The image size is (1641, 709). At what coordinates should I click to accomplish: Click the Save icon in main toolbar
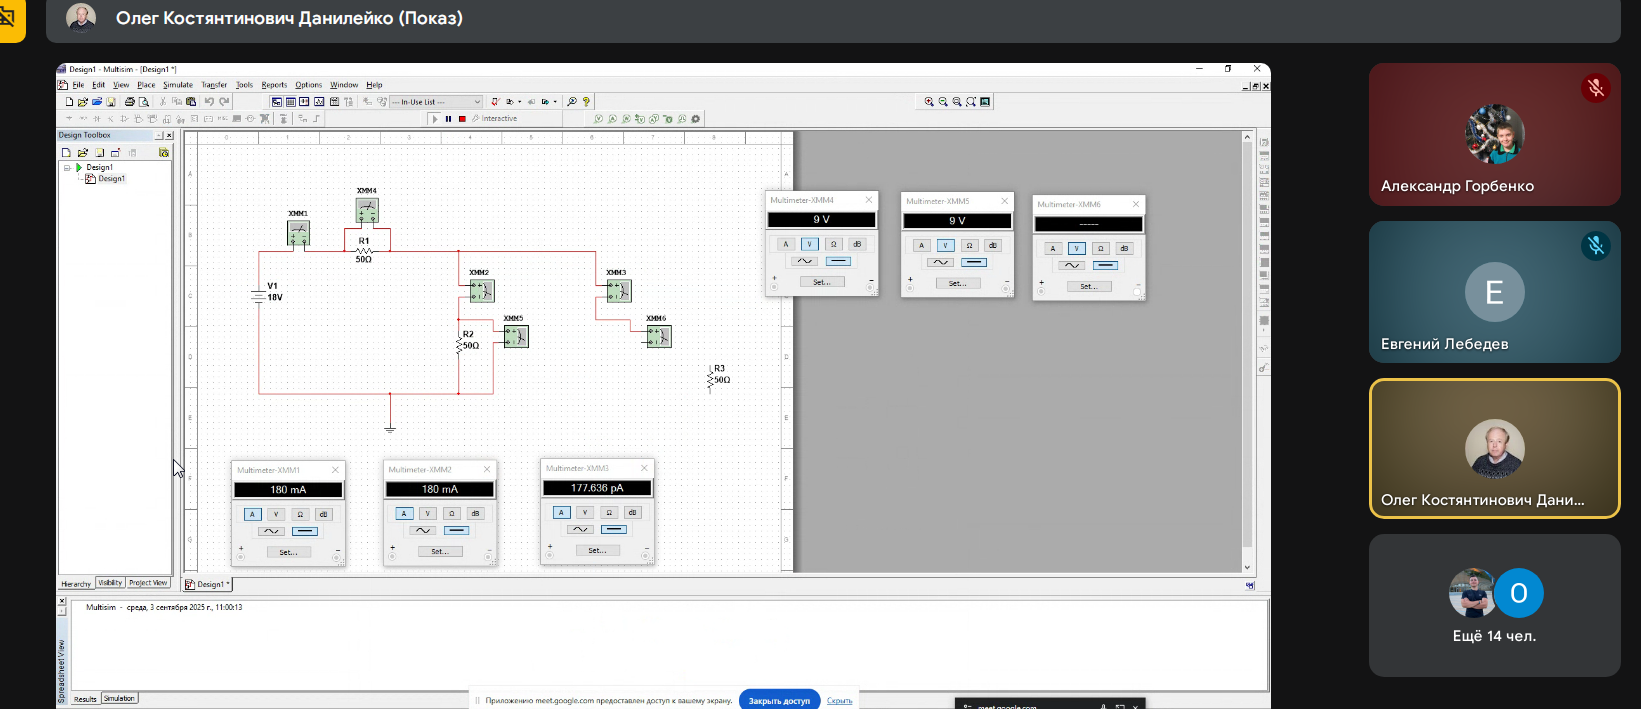(x=111, y=102)
